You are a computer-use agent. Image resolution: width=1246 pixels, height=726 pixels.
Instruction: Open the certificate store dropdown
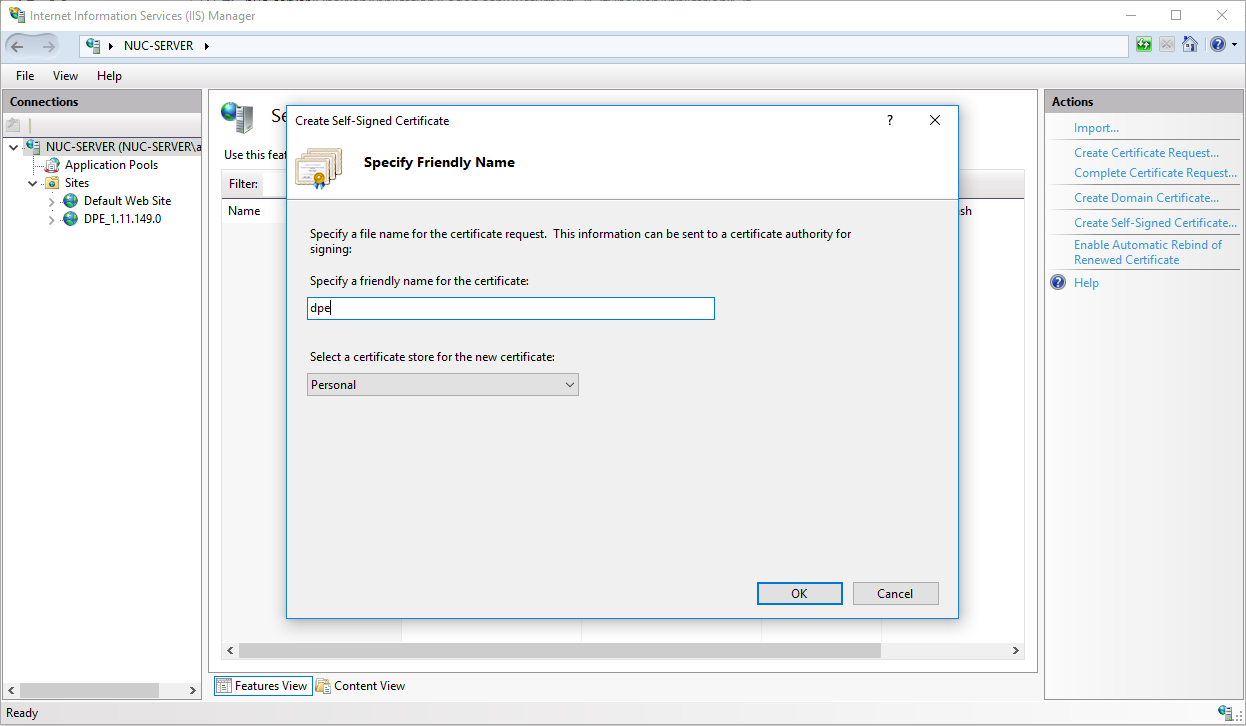pos(442,385)
